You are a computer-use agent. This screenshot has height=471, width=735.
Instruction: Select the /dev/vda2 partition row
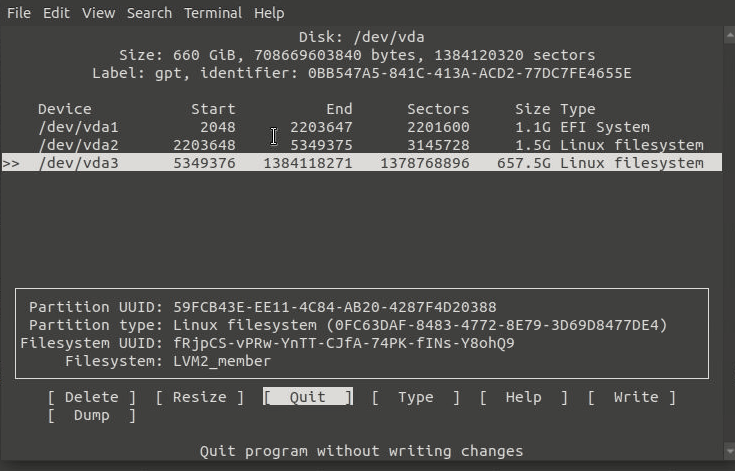(x=362, y=145)
